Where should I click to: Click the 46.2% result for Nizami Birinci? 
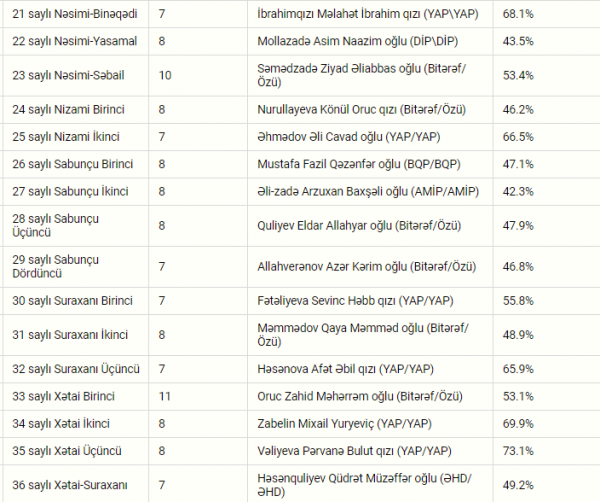pyautogui.click(x=518, y=109)
